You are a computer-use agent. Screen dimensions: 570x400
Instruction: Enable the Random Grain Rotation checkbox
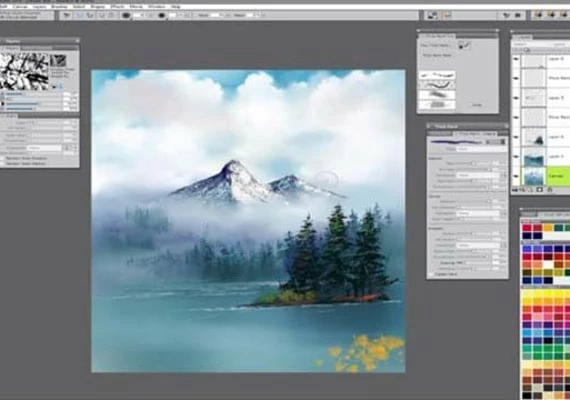coord(3,159)
